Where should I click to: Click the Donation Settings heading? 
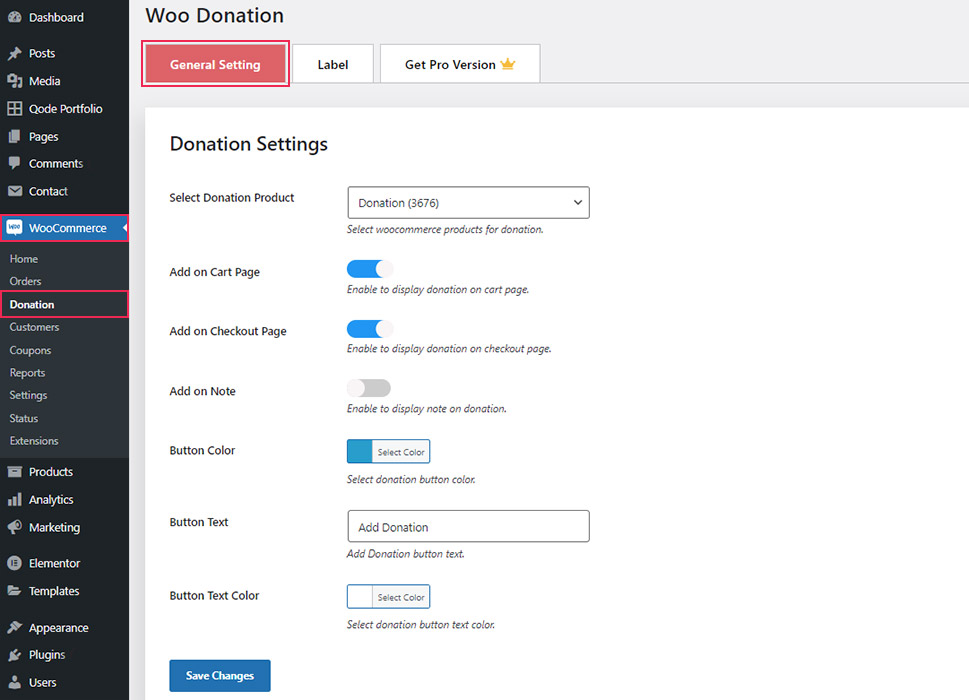248,144
